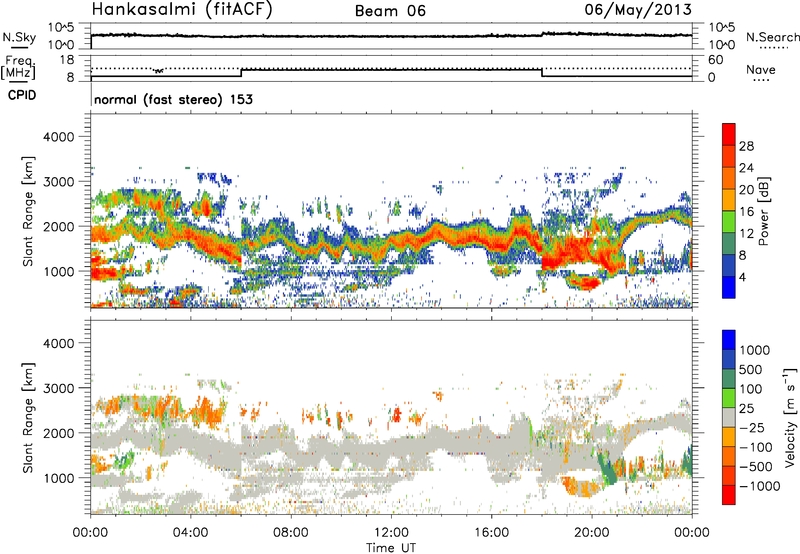Screen dimensions: 800x554
Task: Click the orange velocity patch near 04:30
Action: point(207,411)
